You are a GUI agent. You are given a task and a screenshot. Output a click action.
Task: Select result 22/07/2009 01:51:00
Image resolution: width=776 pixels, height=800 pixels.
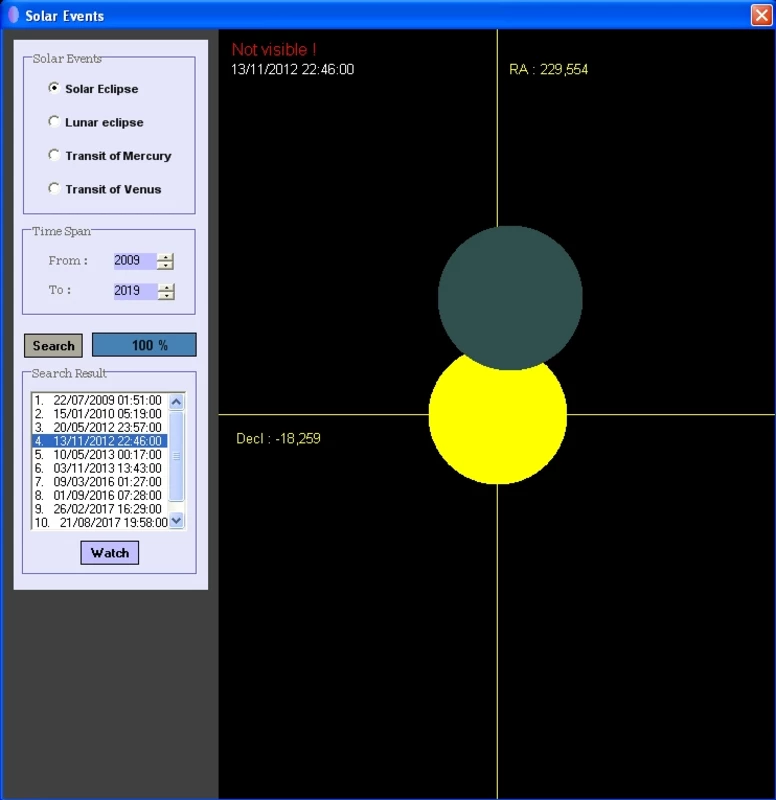[99, 401]
